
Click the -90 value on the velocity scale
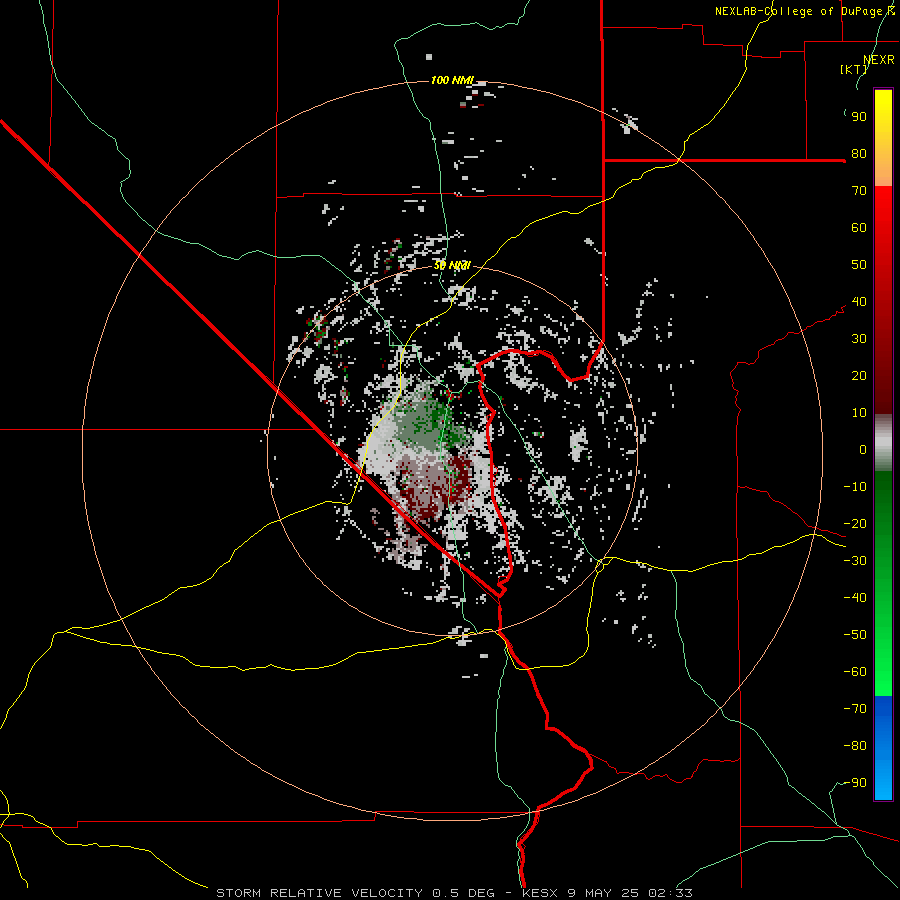855,783
